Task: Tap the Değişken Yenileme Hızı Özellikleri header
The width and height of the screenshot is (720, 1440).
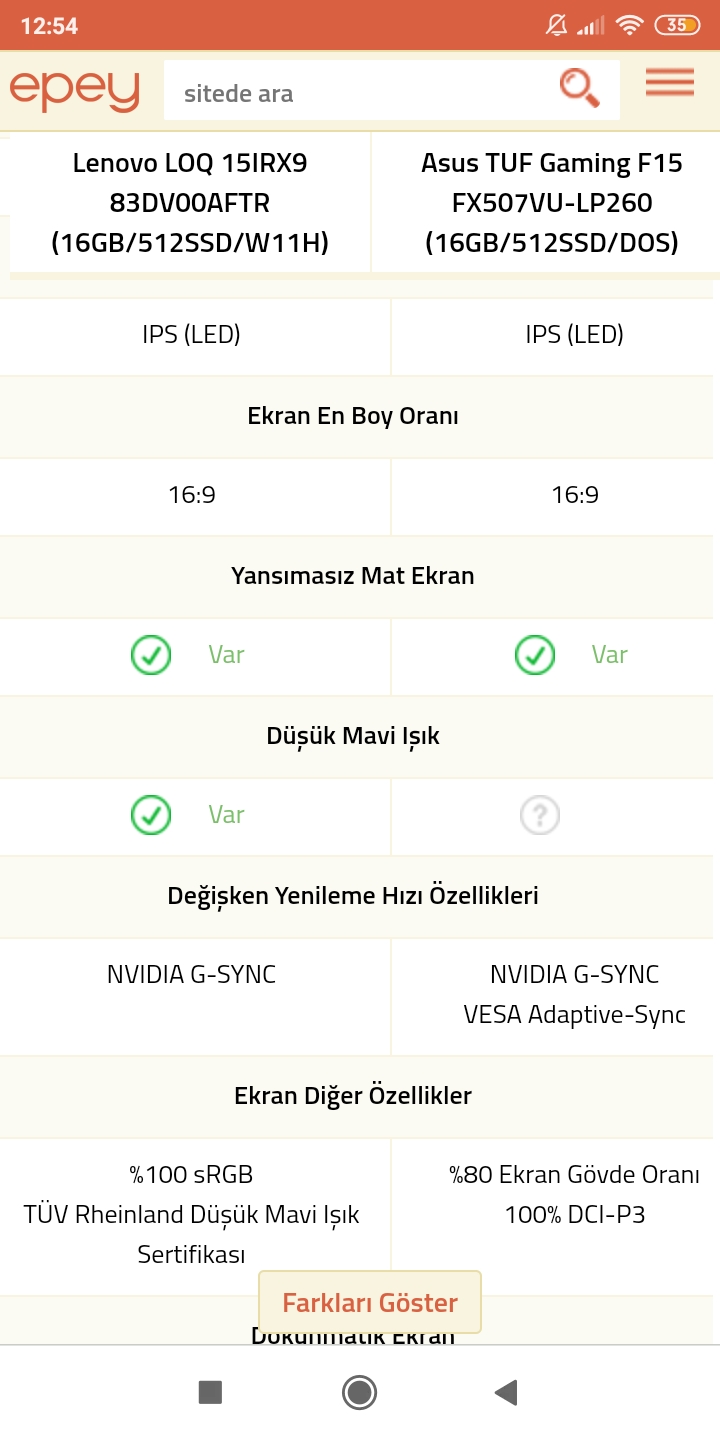Action: click(x=353, y=896)
